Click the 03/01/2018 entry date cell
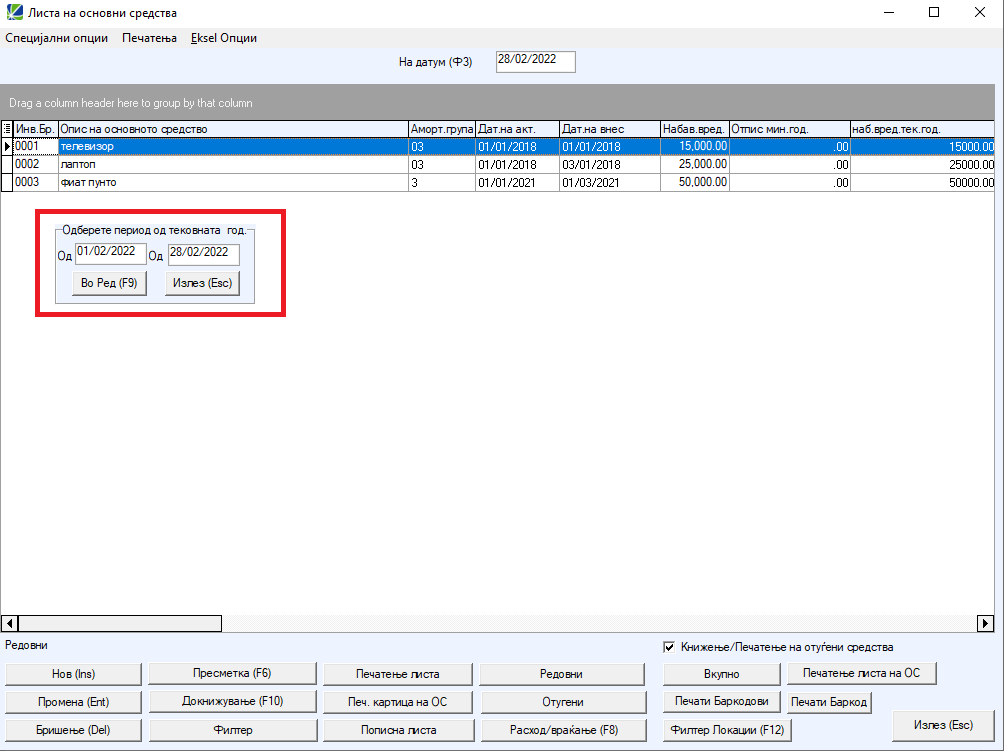 610,165
